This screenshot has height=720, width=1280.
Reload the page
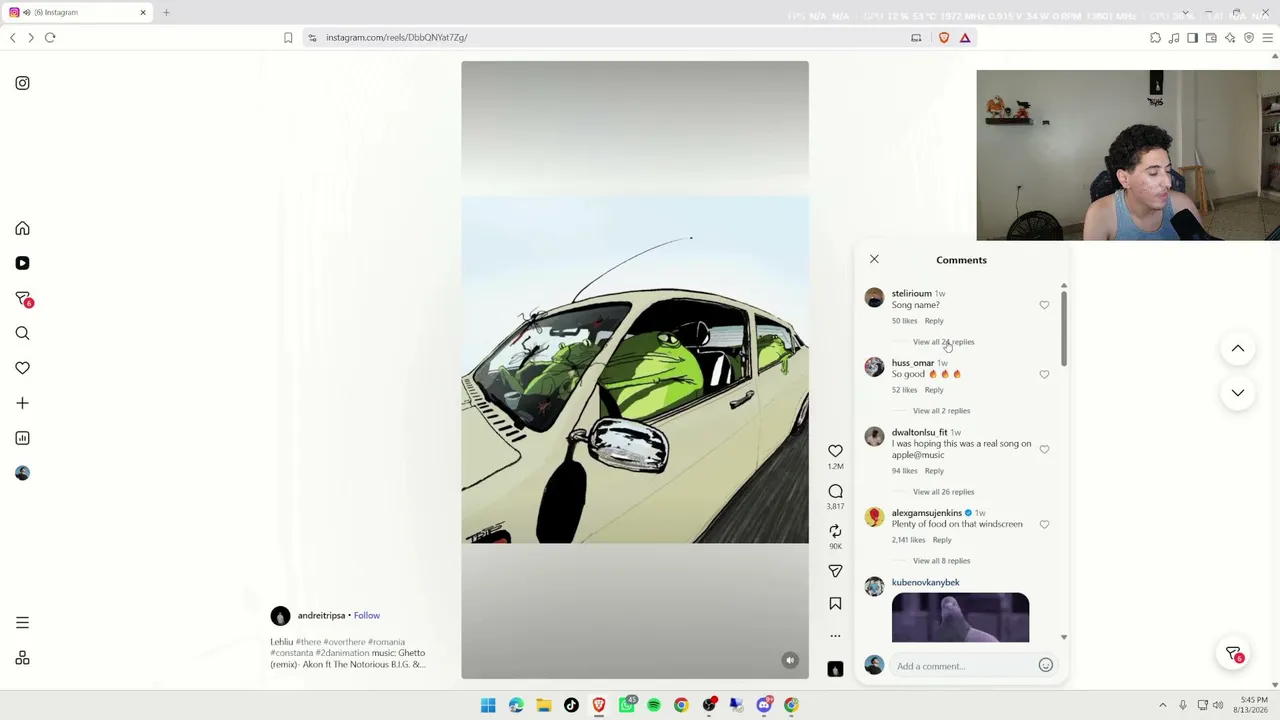(50, 38)
